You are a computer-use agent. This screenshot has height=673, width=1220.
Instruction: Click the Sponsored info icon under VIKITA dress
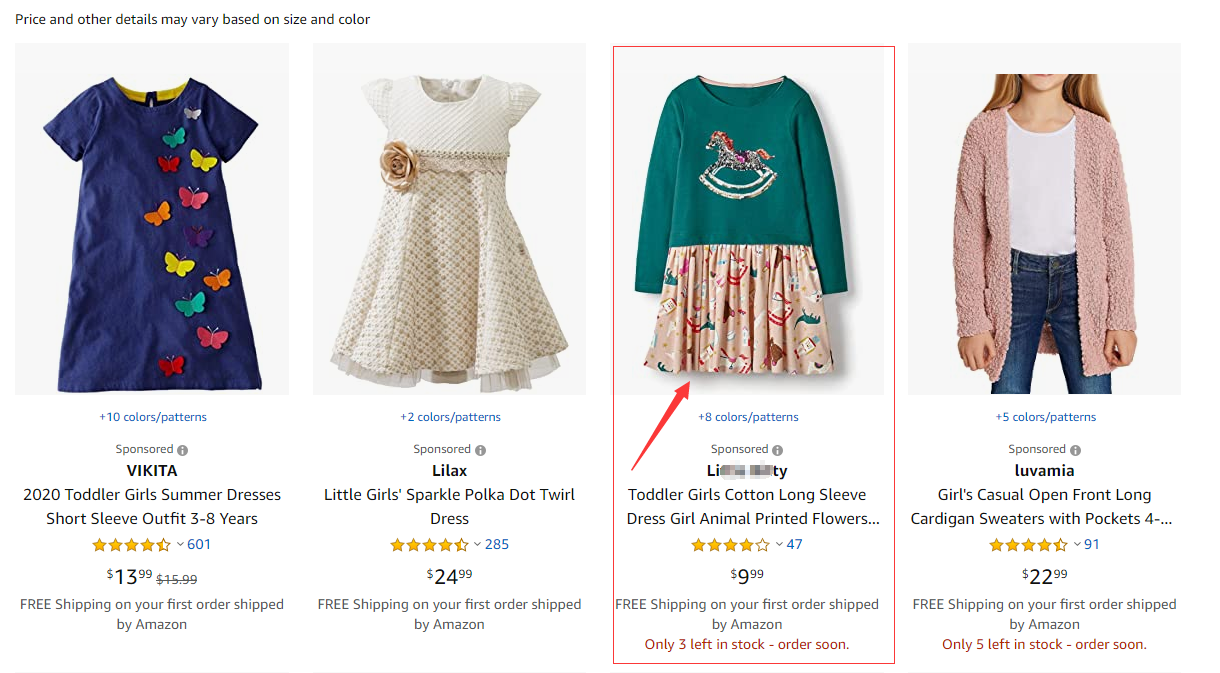pos(183,450)
